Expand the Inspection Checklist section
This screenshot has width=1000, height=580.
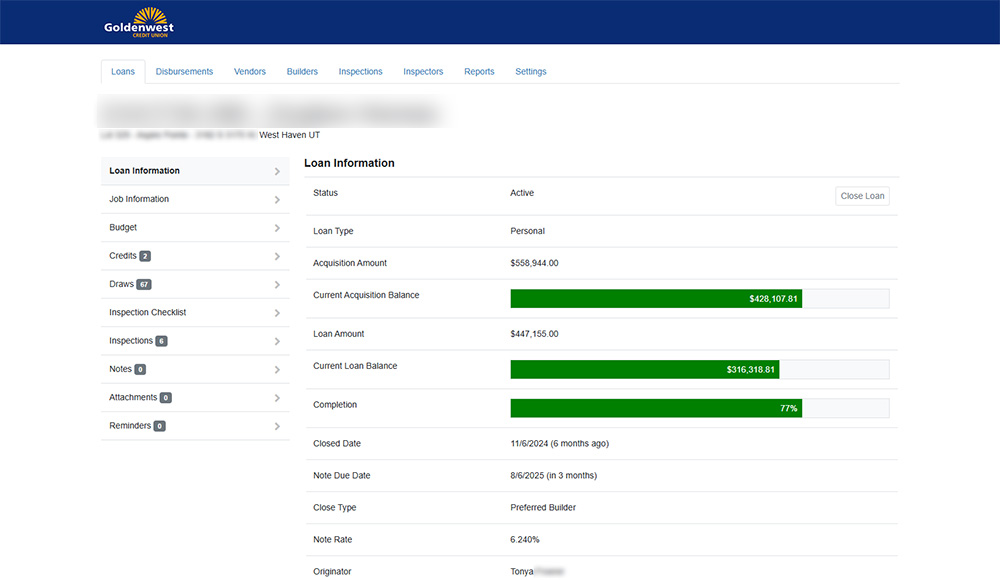195,312
